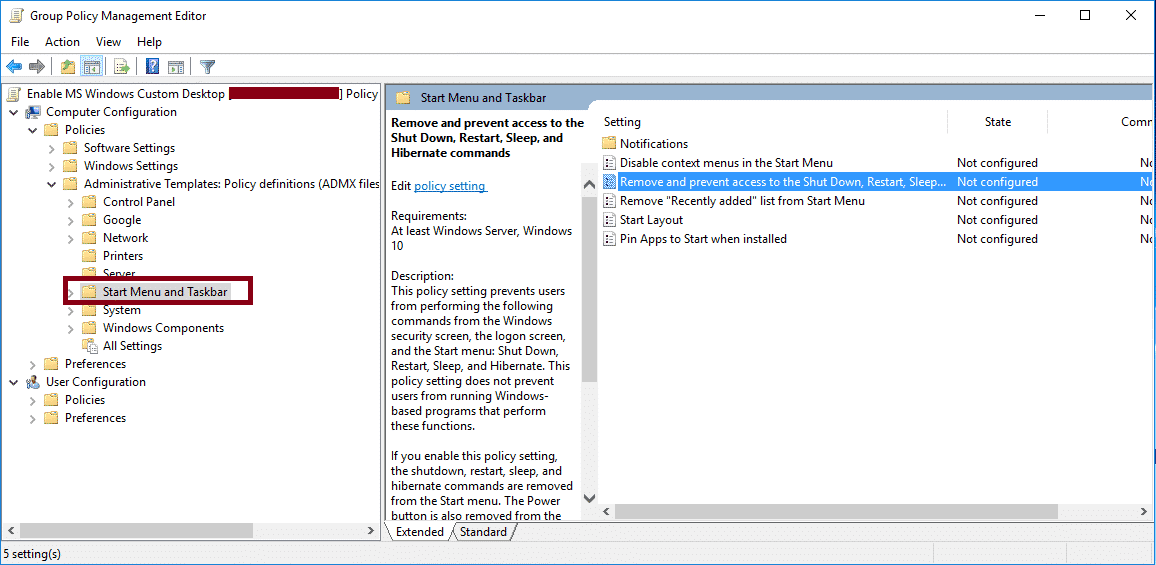
Task: Click description pane scroll down arrow
Action: (589, 498)
